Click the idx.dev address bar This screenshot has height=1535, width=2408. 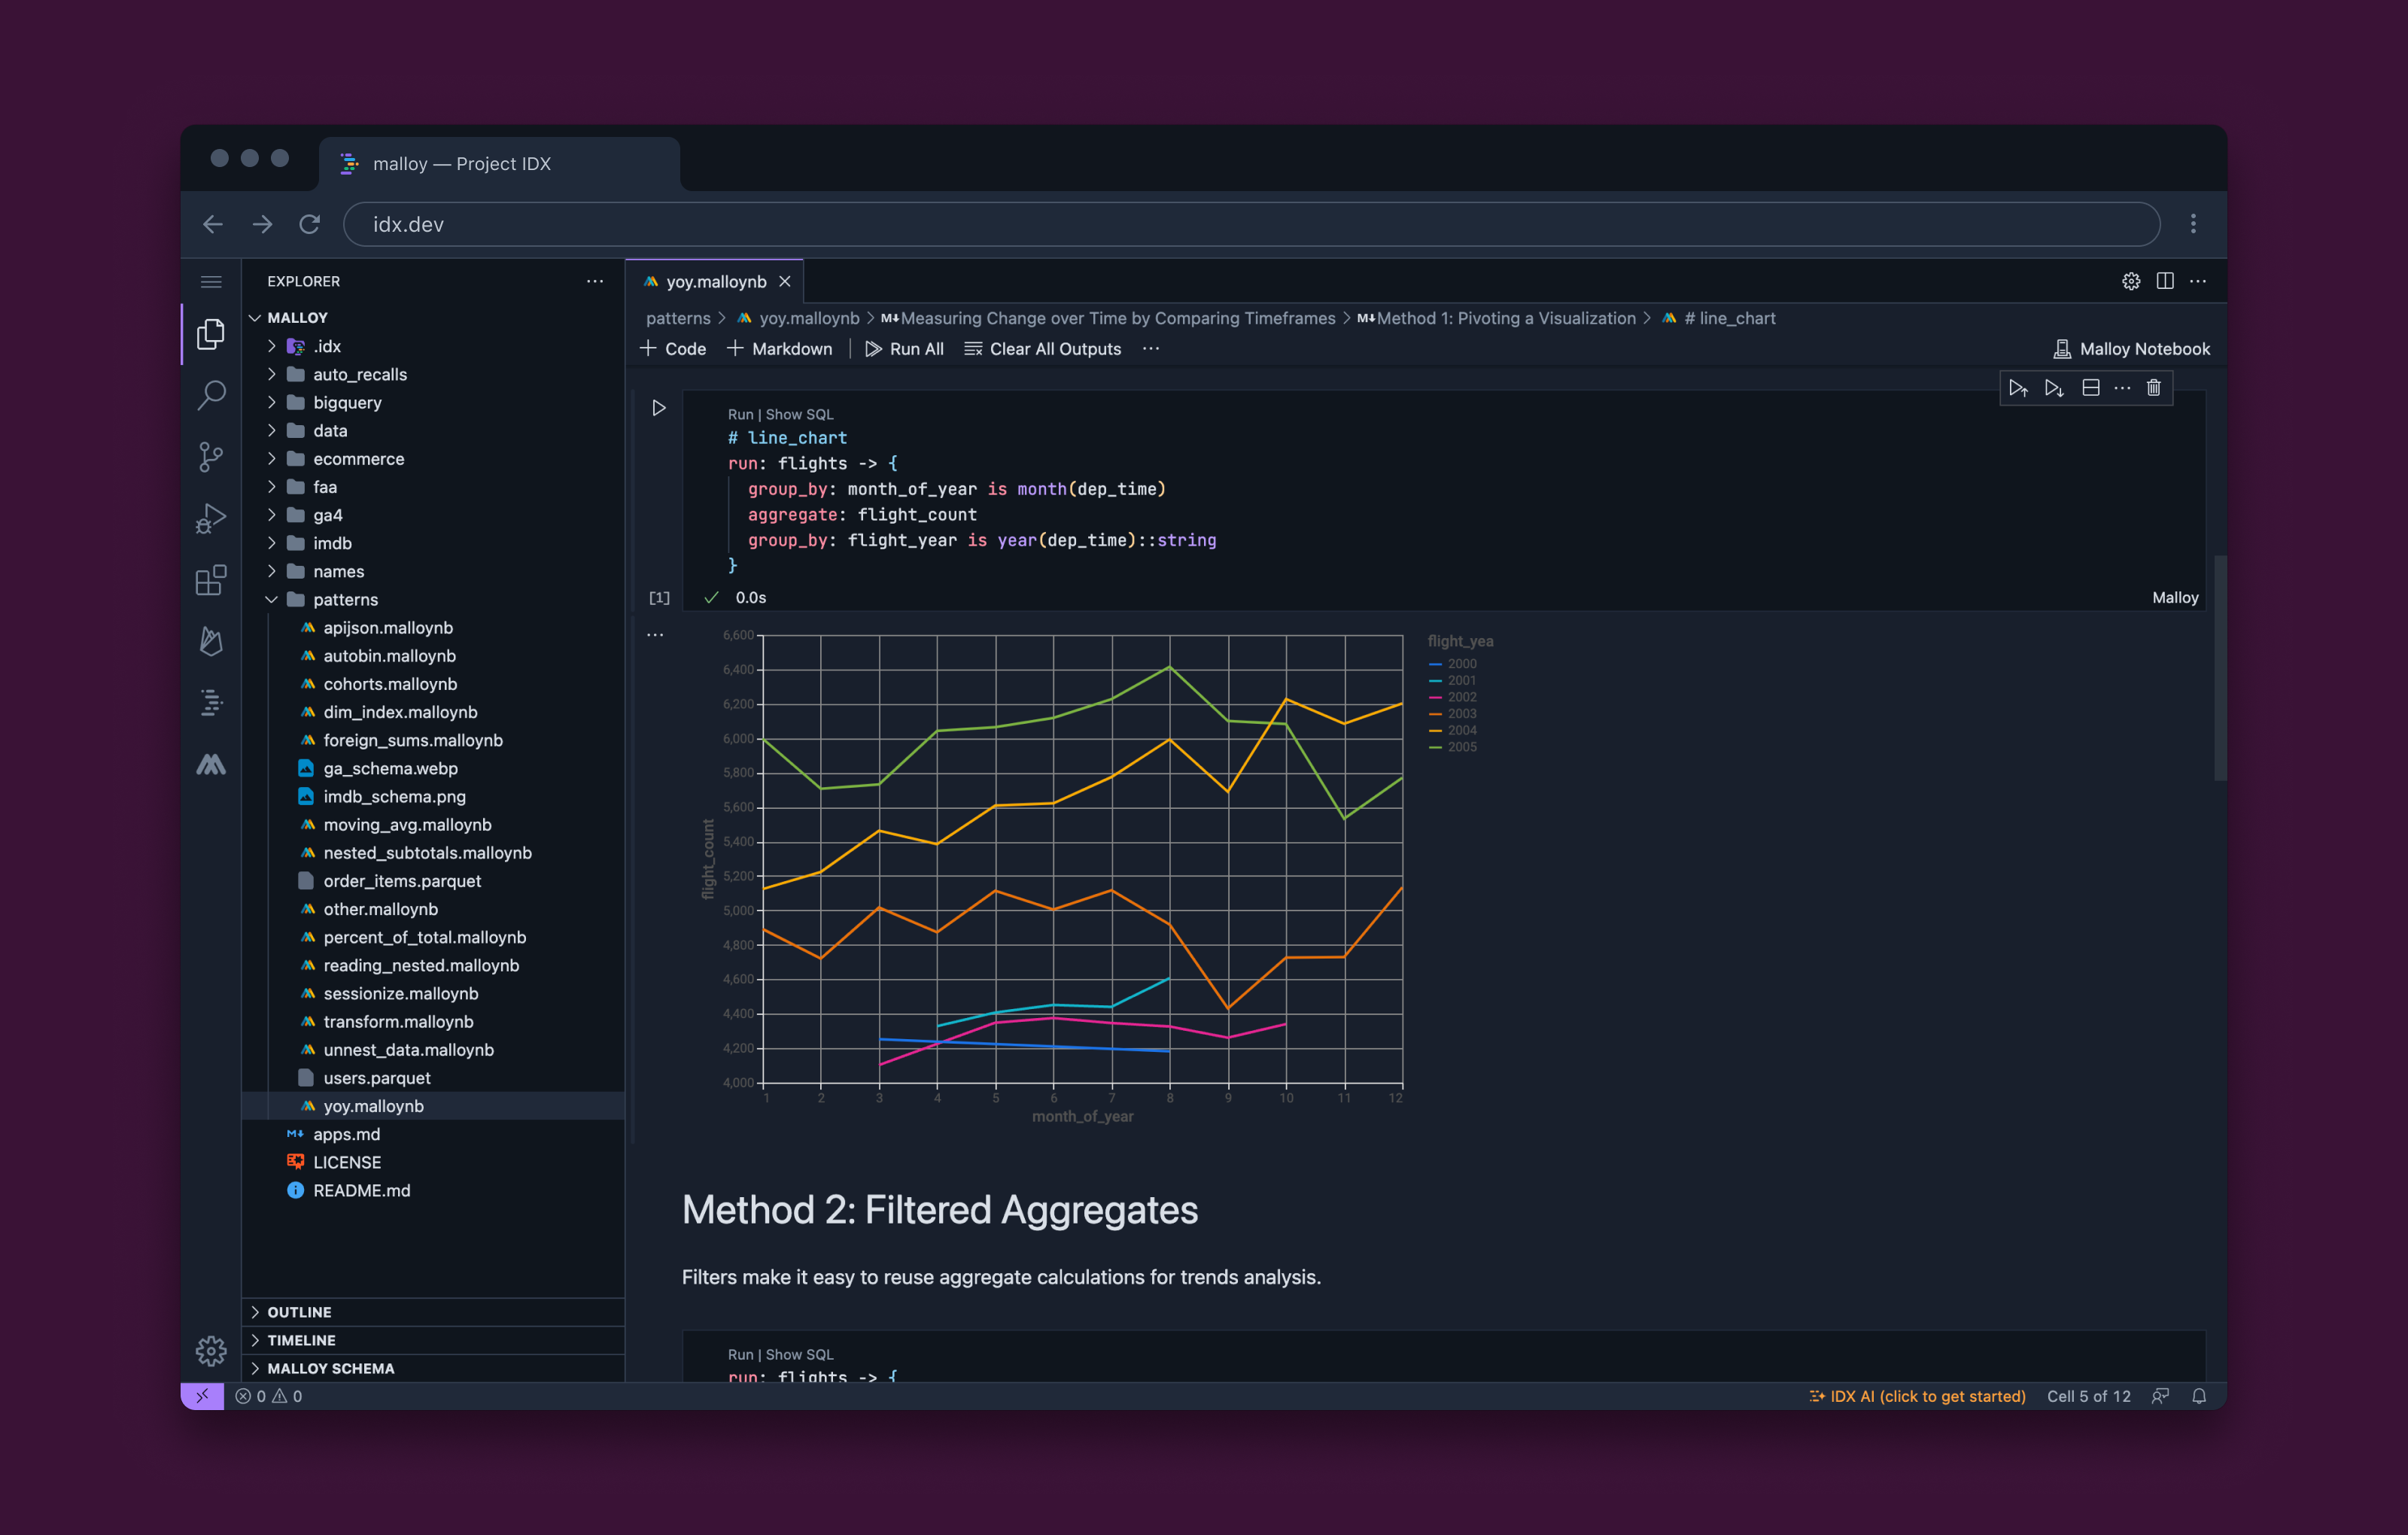(1251, 224)
